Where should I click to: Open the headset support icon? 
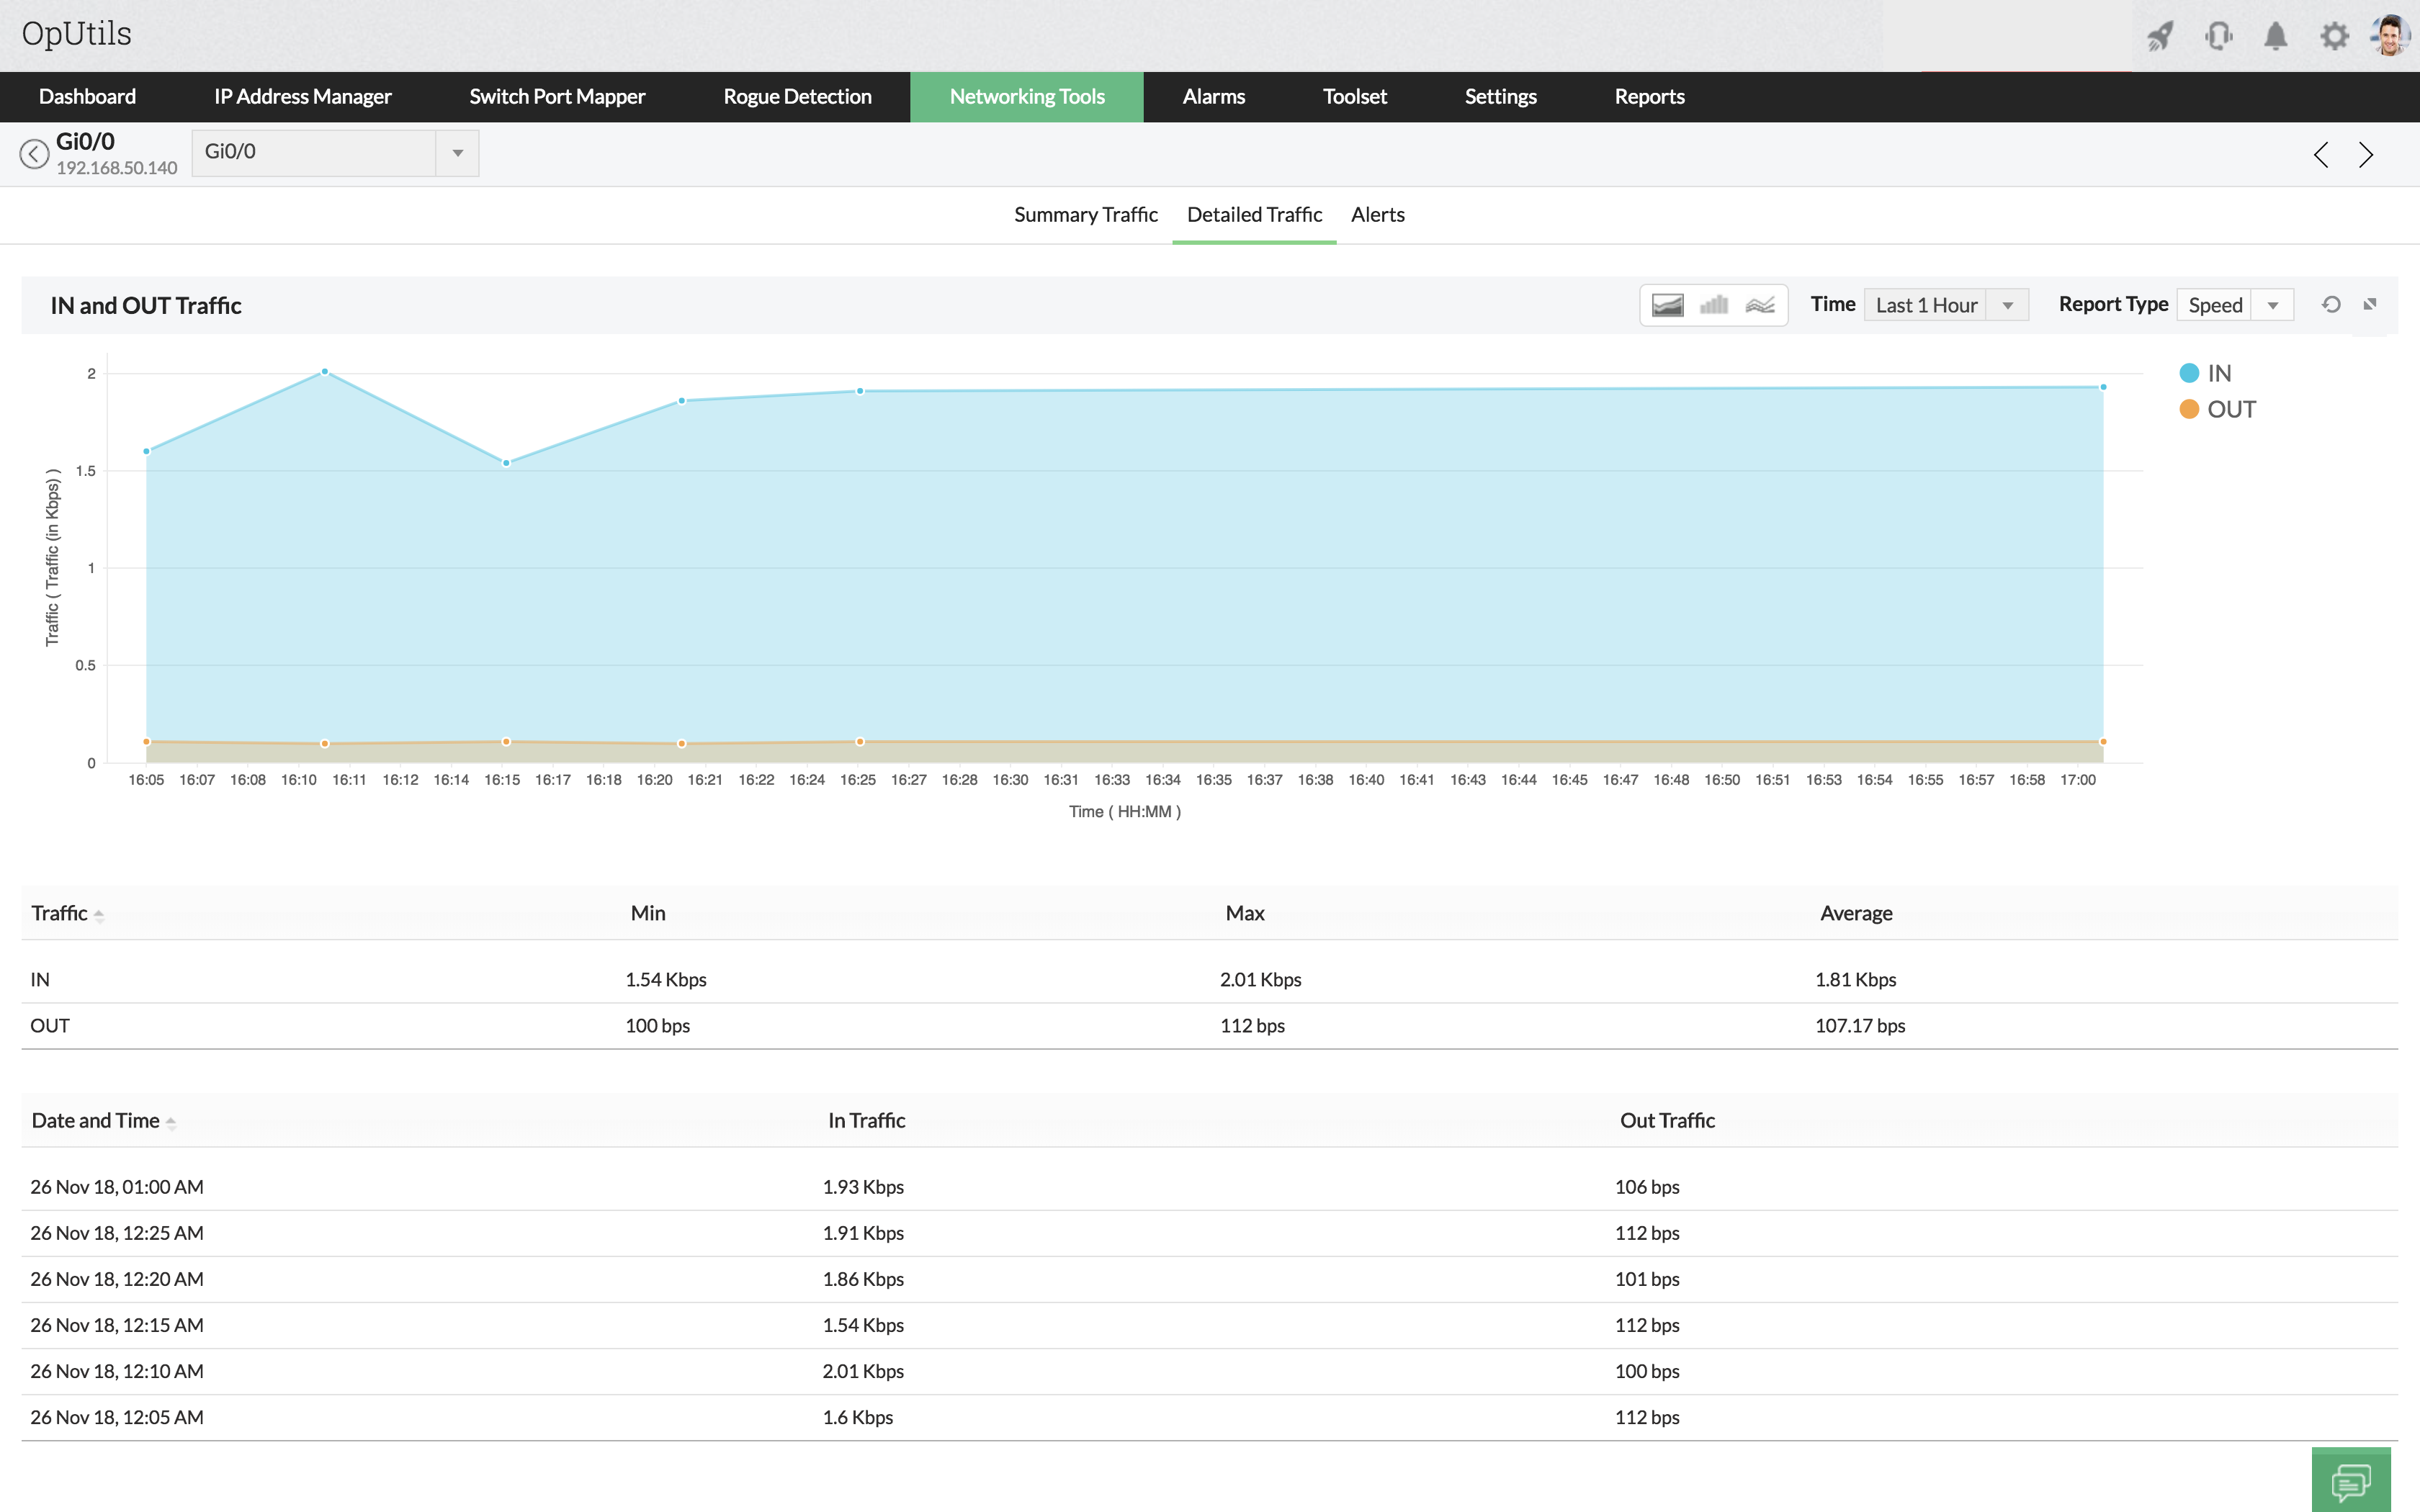coord(2218,37)
